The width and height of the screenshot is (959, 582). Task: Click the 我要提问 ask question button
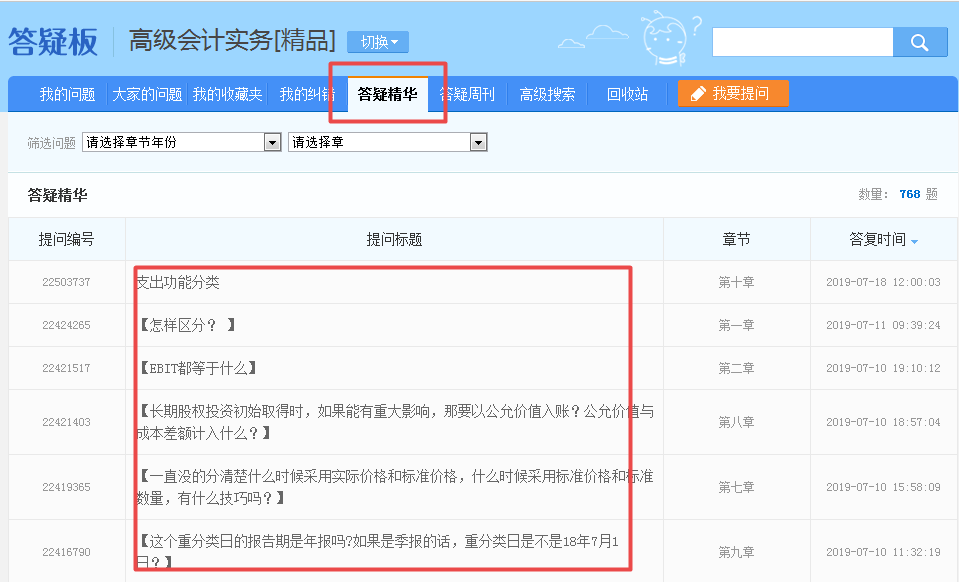[x=732, y=94]
